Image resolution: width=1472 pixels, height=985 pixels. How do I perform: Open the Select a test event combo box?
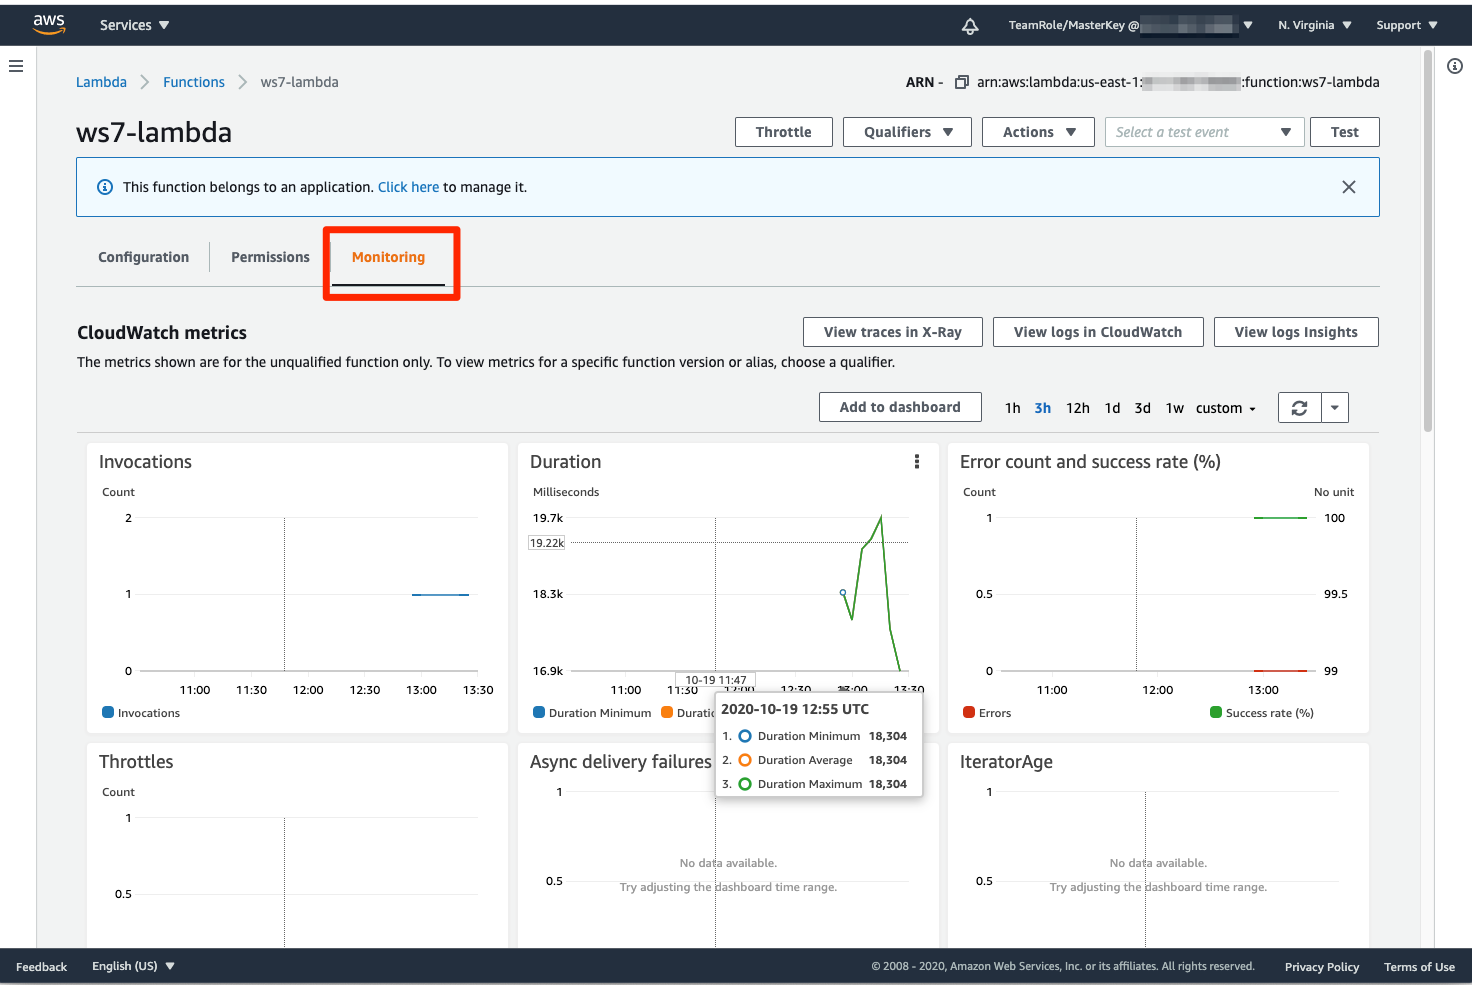1205,132
